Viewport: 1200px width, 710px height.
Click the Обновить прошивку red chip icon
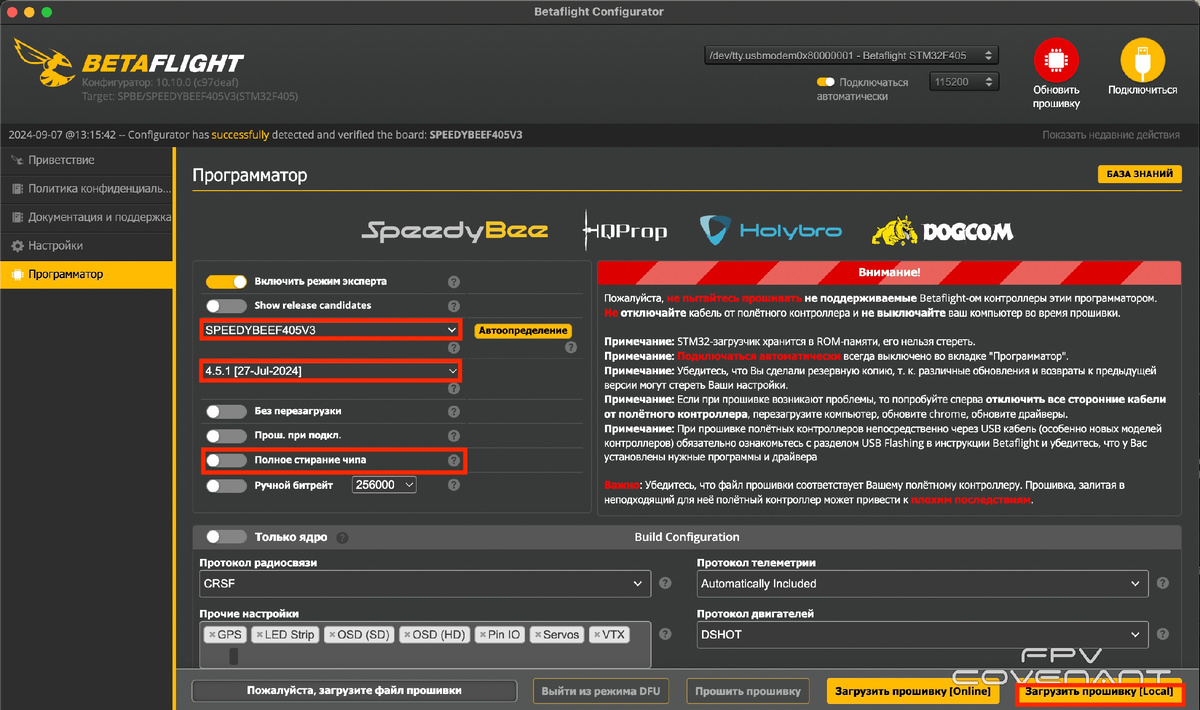(x=1056, y=60)
